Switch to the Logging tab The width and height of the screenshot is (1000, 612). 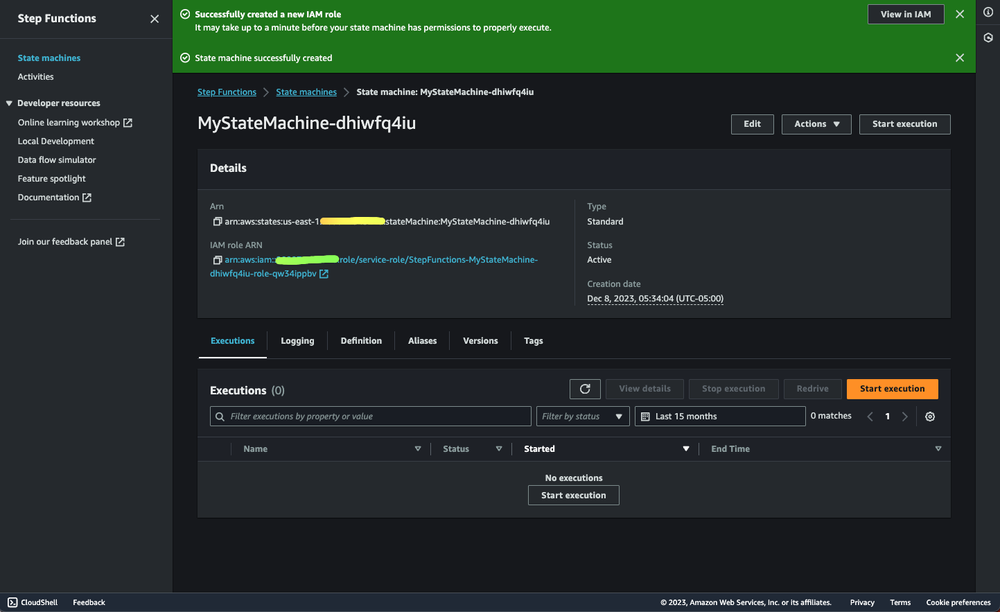297,341
